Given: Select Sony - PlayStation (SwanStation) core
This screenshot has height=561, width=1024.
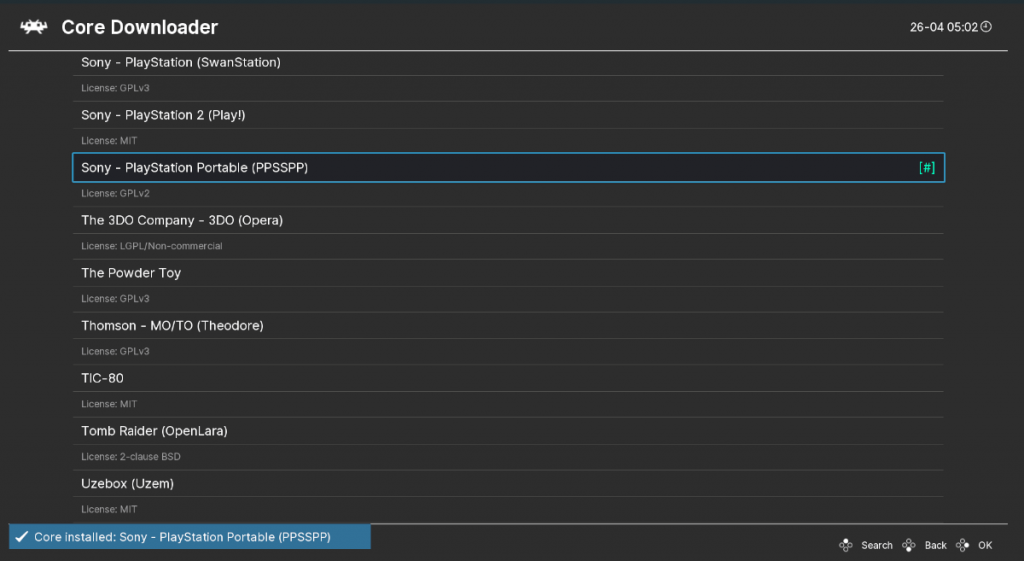Looking at the screenshot, I should pyautogui.click(x=180, y=63).
